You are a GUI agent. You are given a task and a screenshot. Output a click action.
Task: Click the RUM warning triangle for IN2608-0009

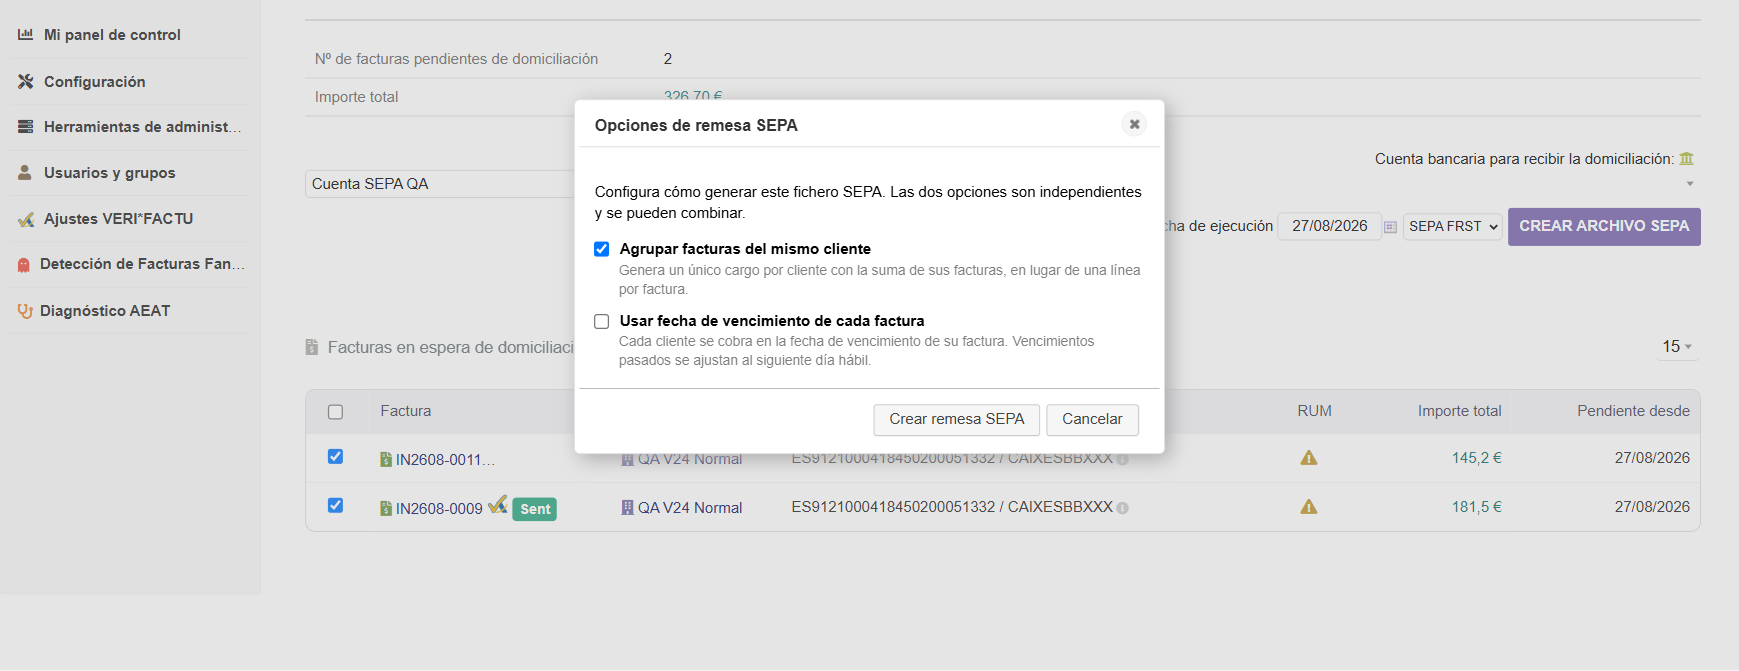1308,507
